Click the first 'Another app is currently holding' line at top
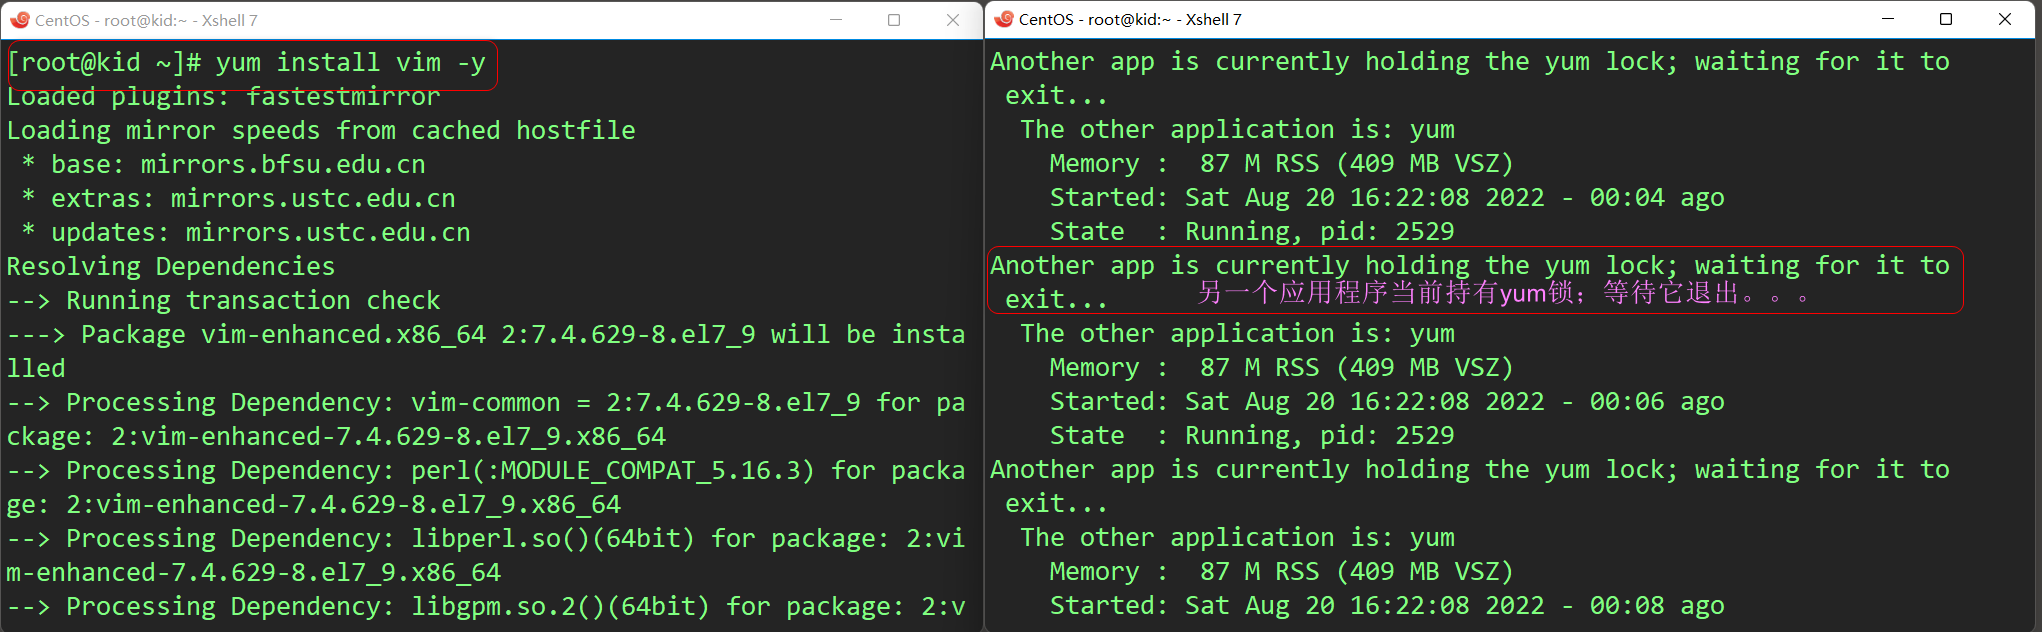The height and width of the screenshot is (632, 2042). [x=1470, y=62]
